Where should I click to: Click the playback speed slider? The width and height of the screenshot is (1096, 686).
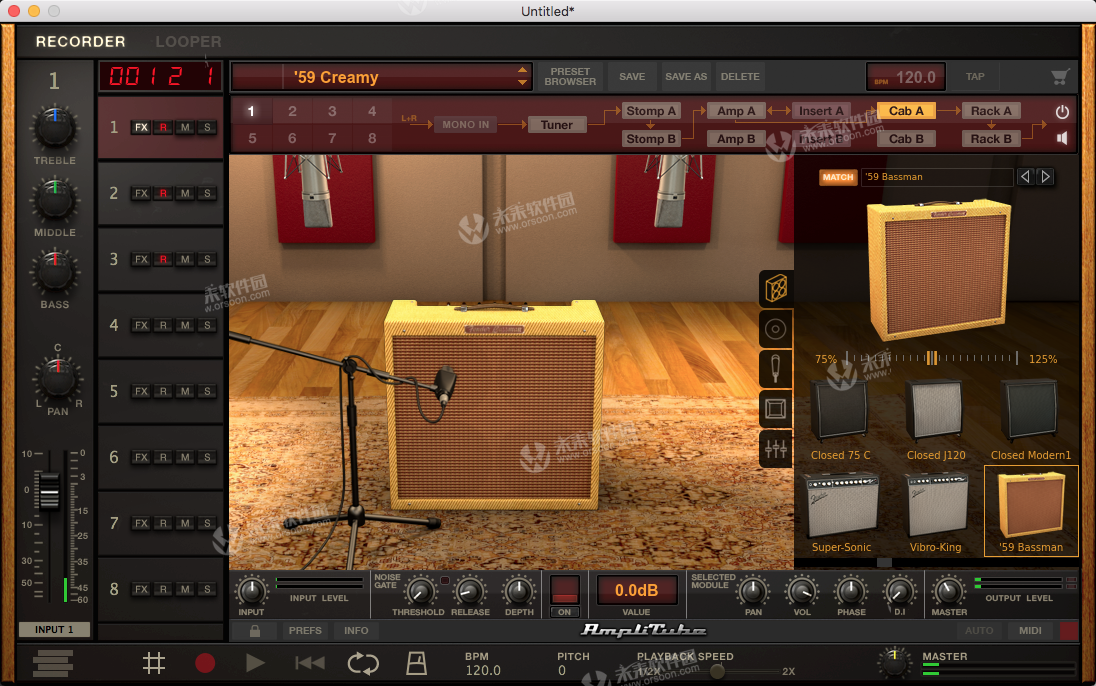pos(718,671)
